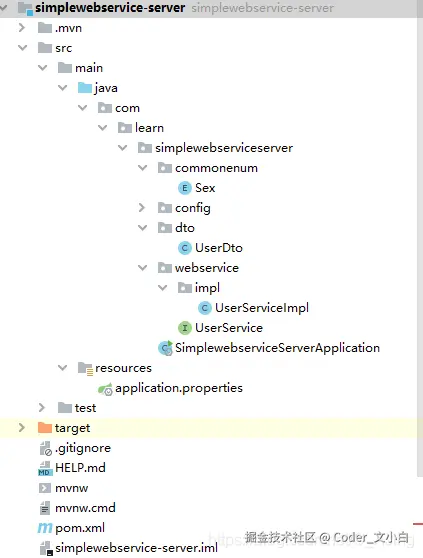Expand the test folder

point(42,407)
